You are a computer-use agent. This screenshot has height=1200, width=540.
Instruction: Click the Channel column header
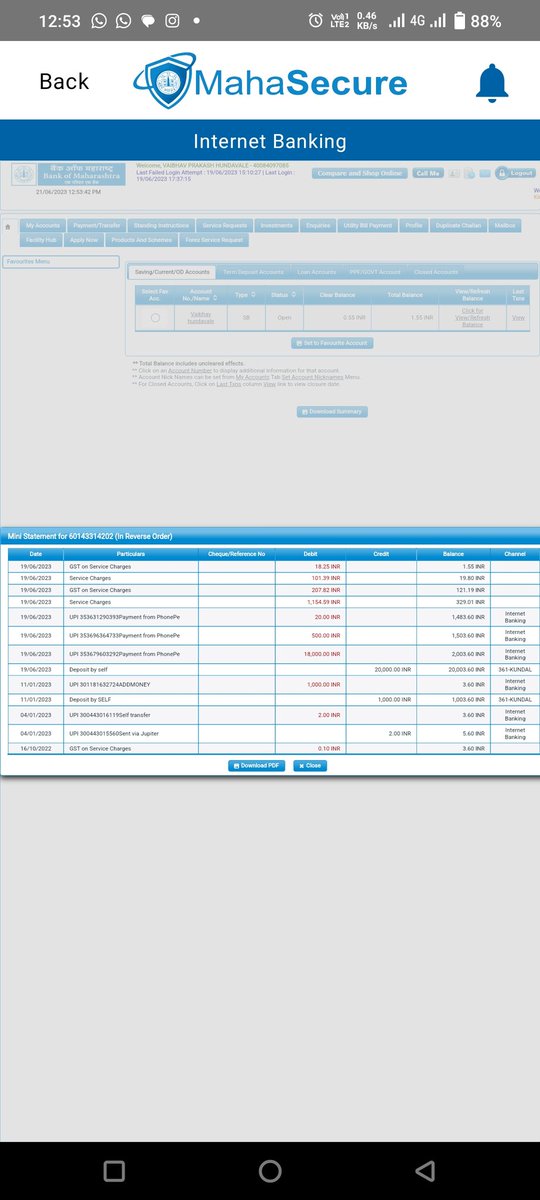click(x=515, y=553)
